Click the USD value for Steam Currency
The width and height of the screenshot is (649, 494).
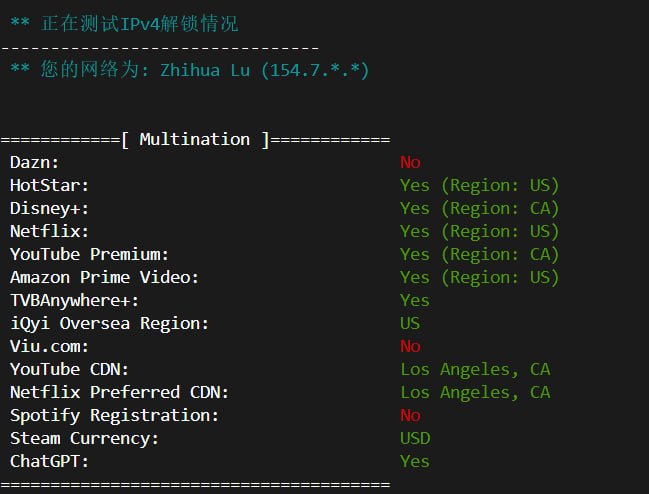point(415,438)
